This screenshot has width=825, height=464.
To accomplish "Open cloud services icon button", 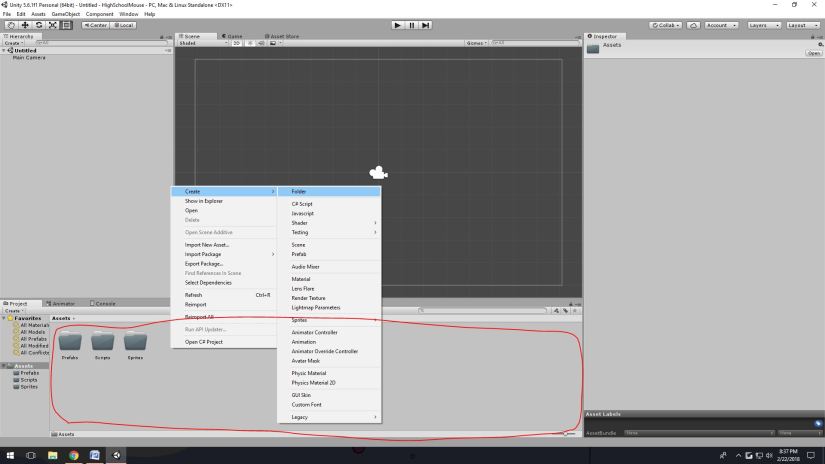I will 694,25.
